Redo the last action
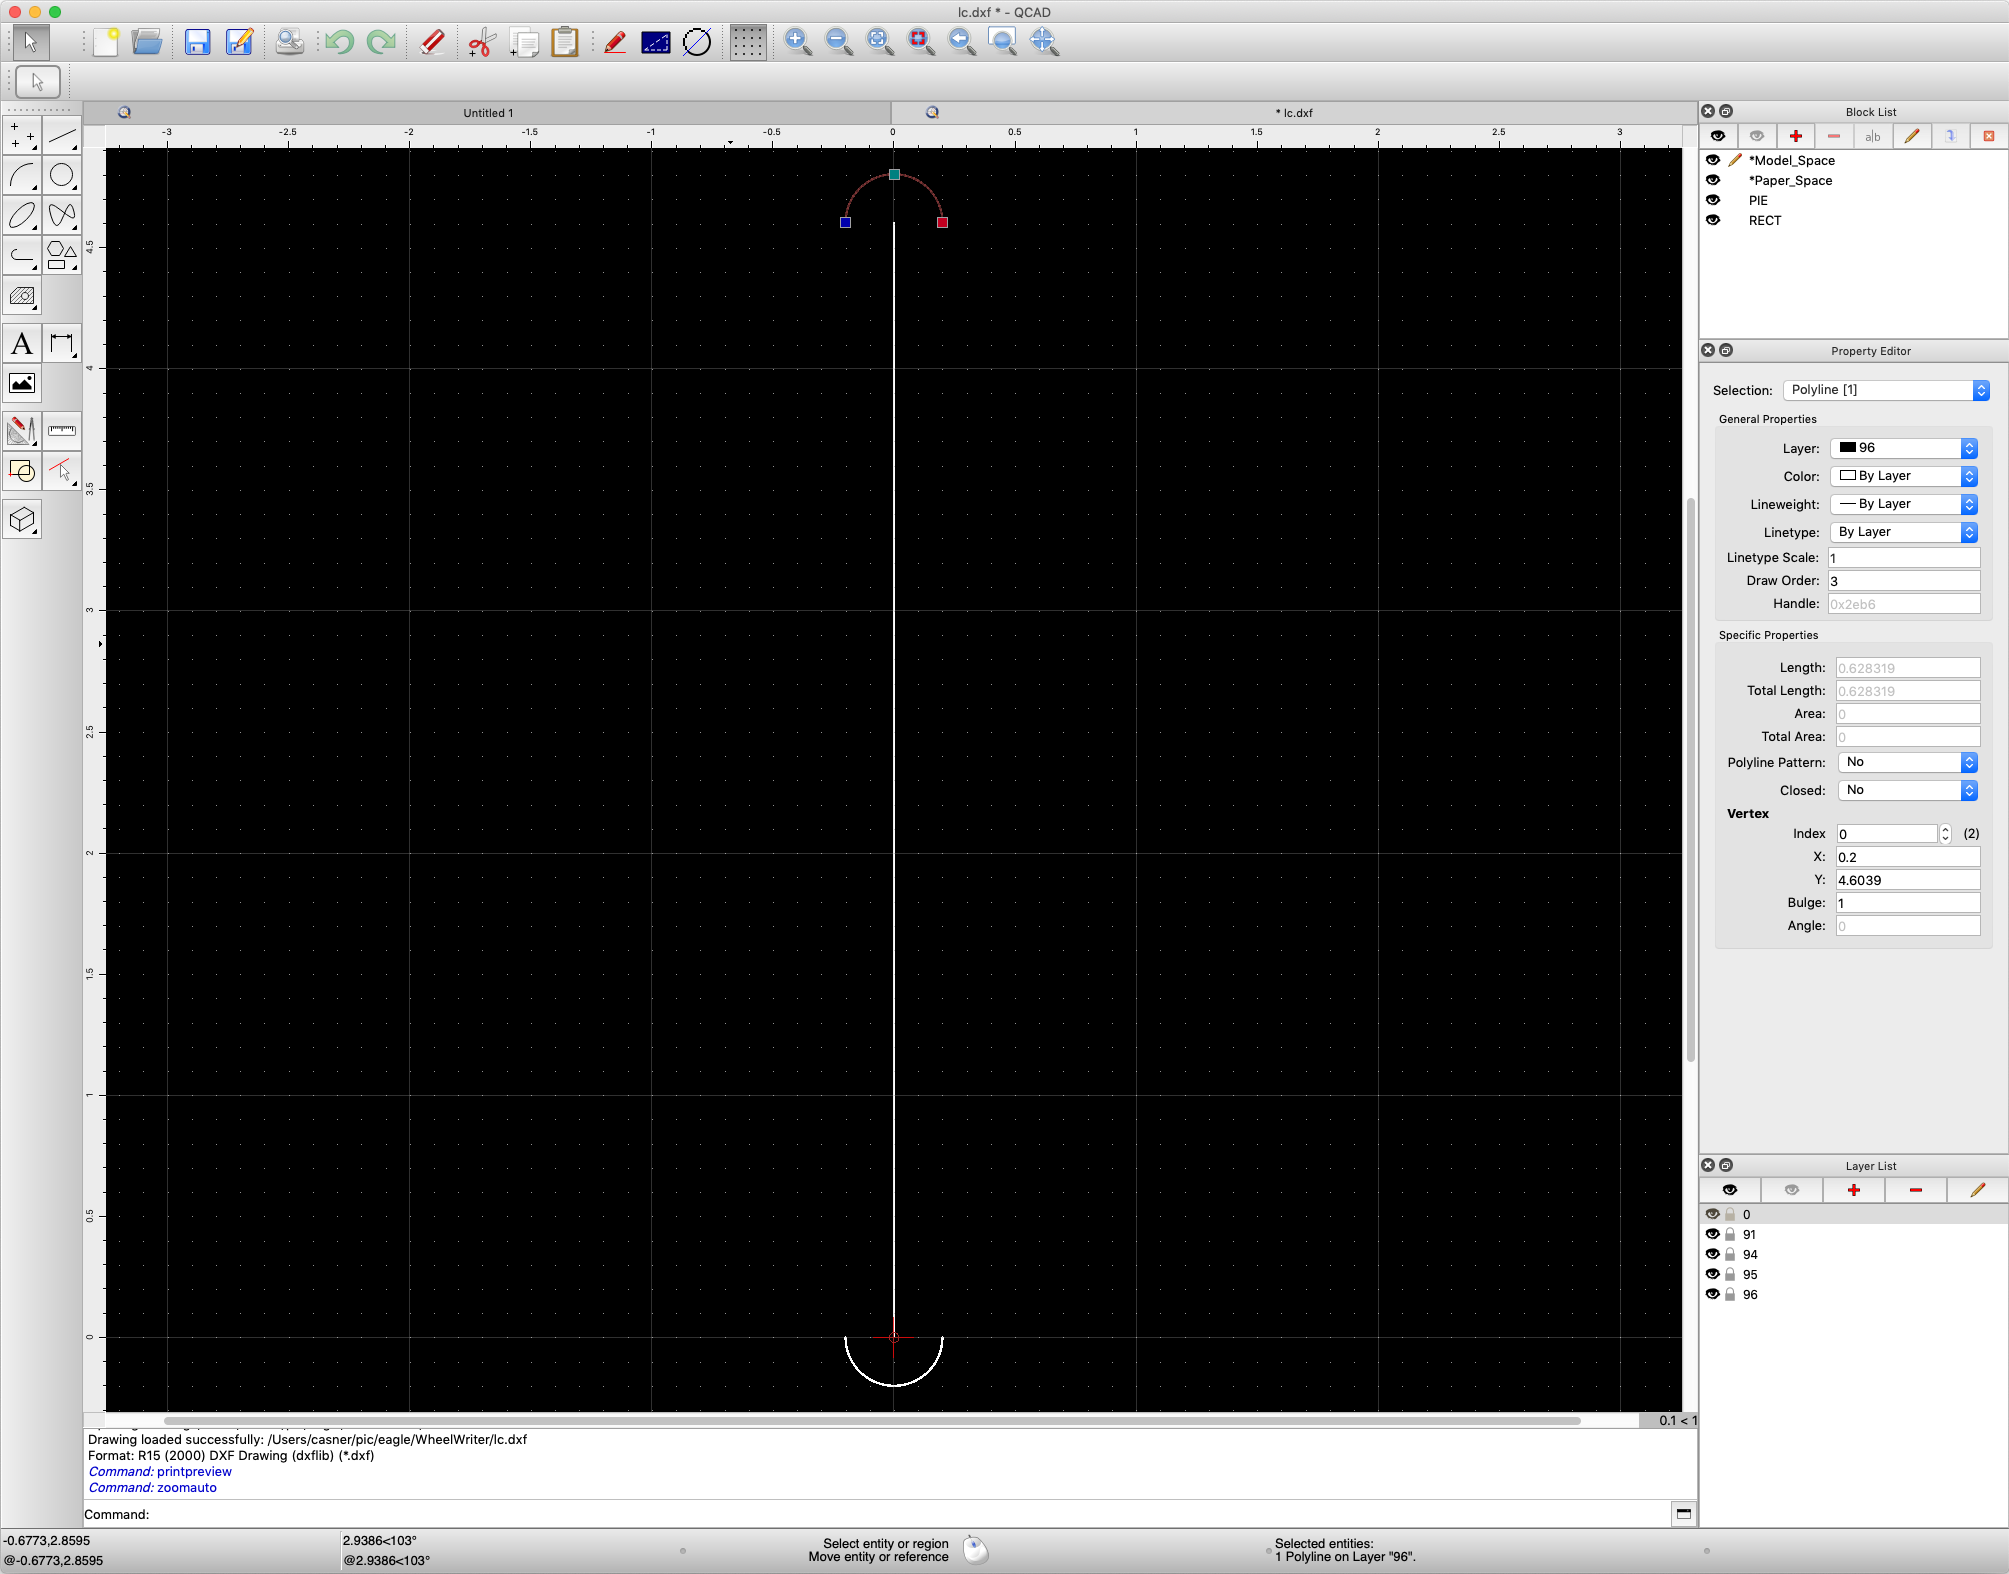Viewport: 2009px width, 1574px height. pos(381,42)
